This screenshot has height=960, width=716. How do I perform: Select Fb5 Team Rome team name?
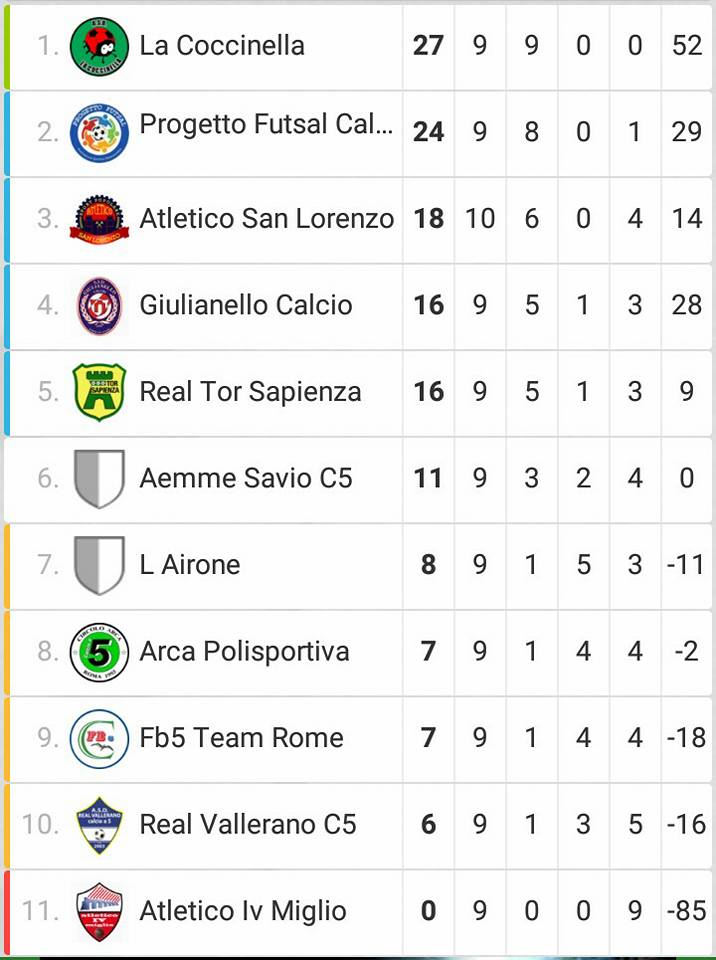[241, 738]
